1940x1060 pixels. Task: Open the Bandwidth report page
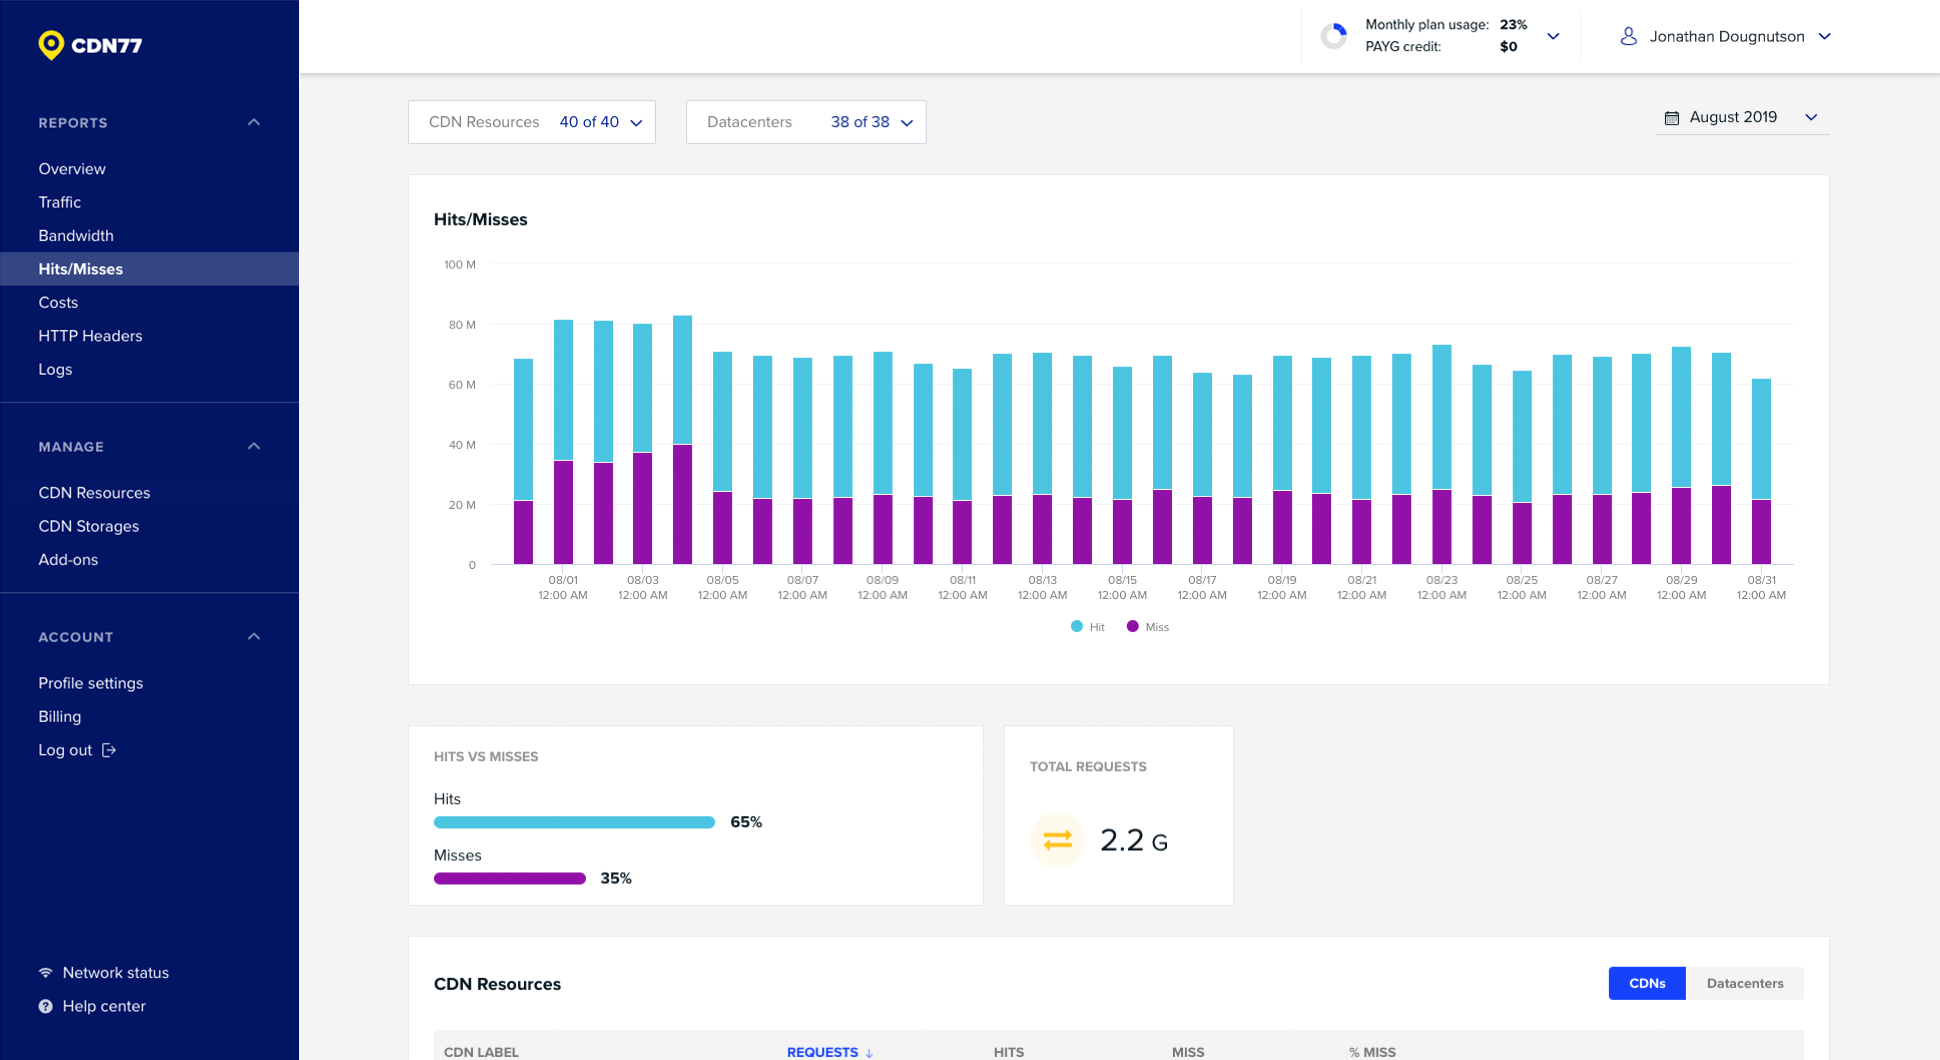coord(76,236)
